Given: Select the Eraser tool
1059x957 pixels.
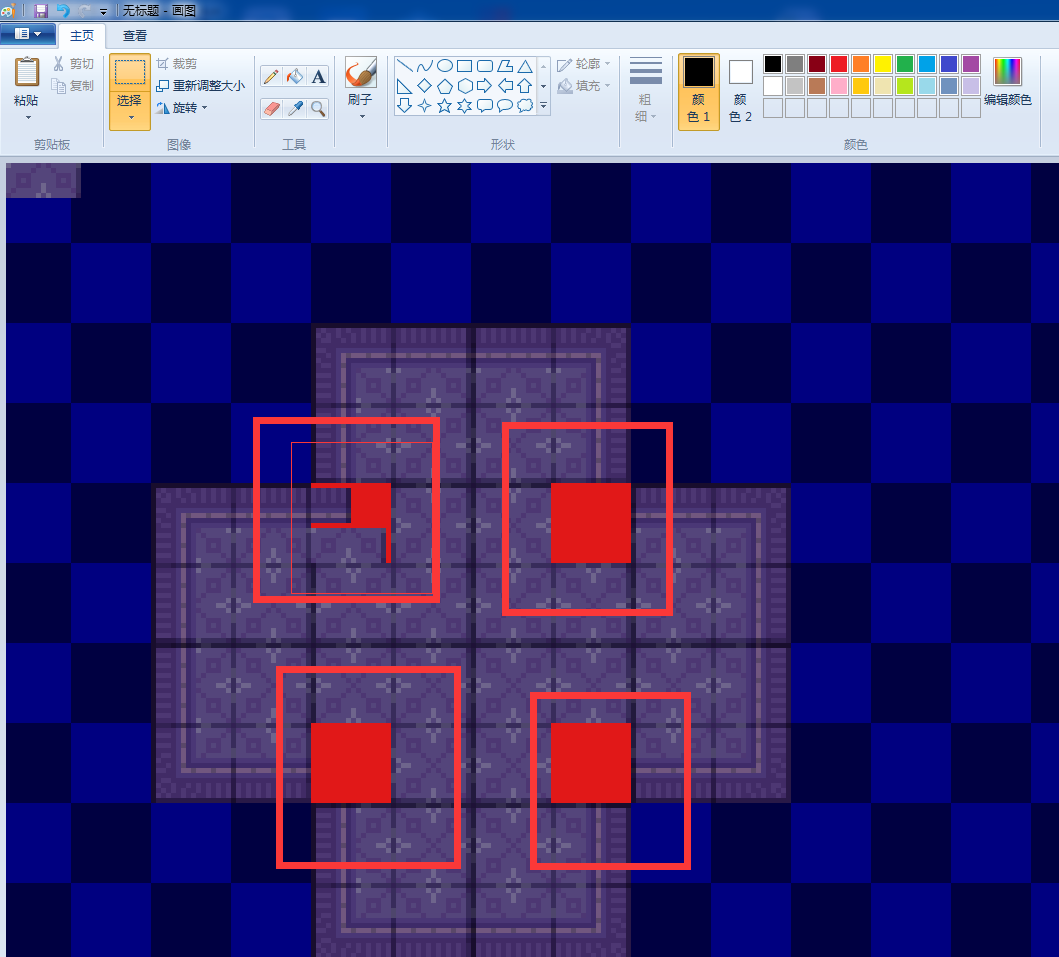Looking at the screenshot, I should click(x=272, y=109).
